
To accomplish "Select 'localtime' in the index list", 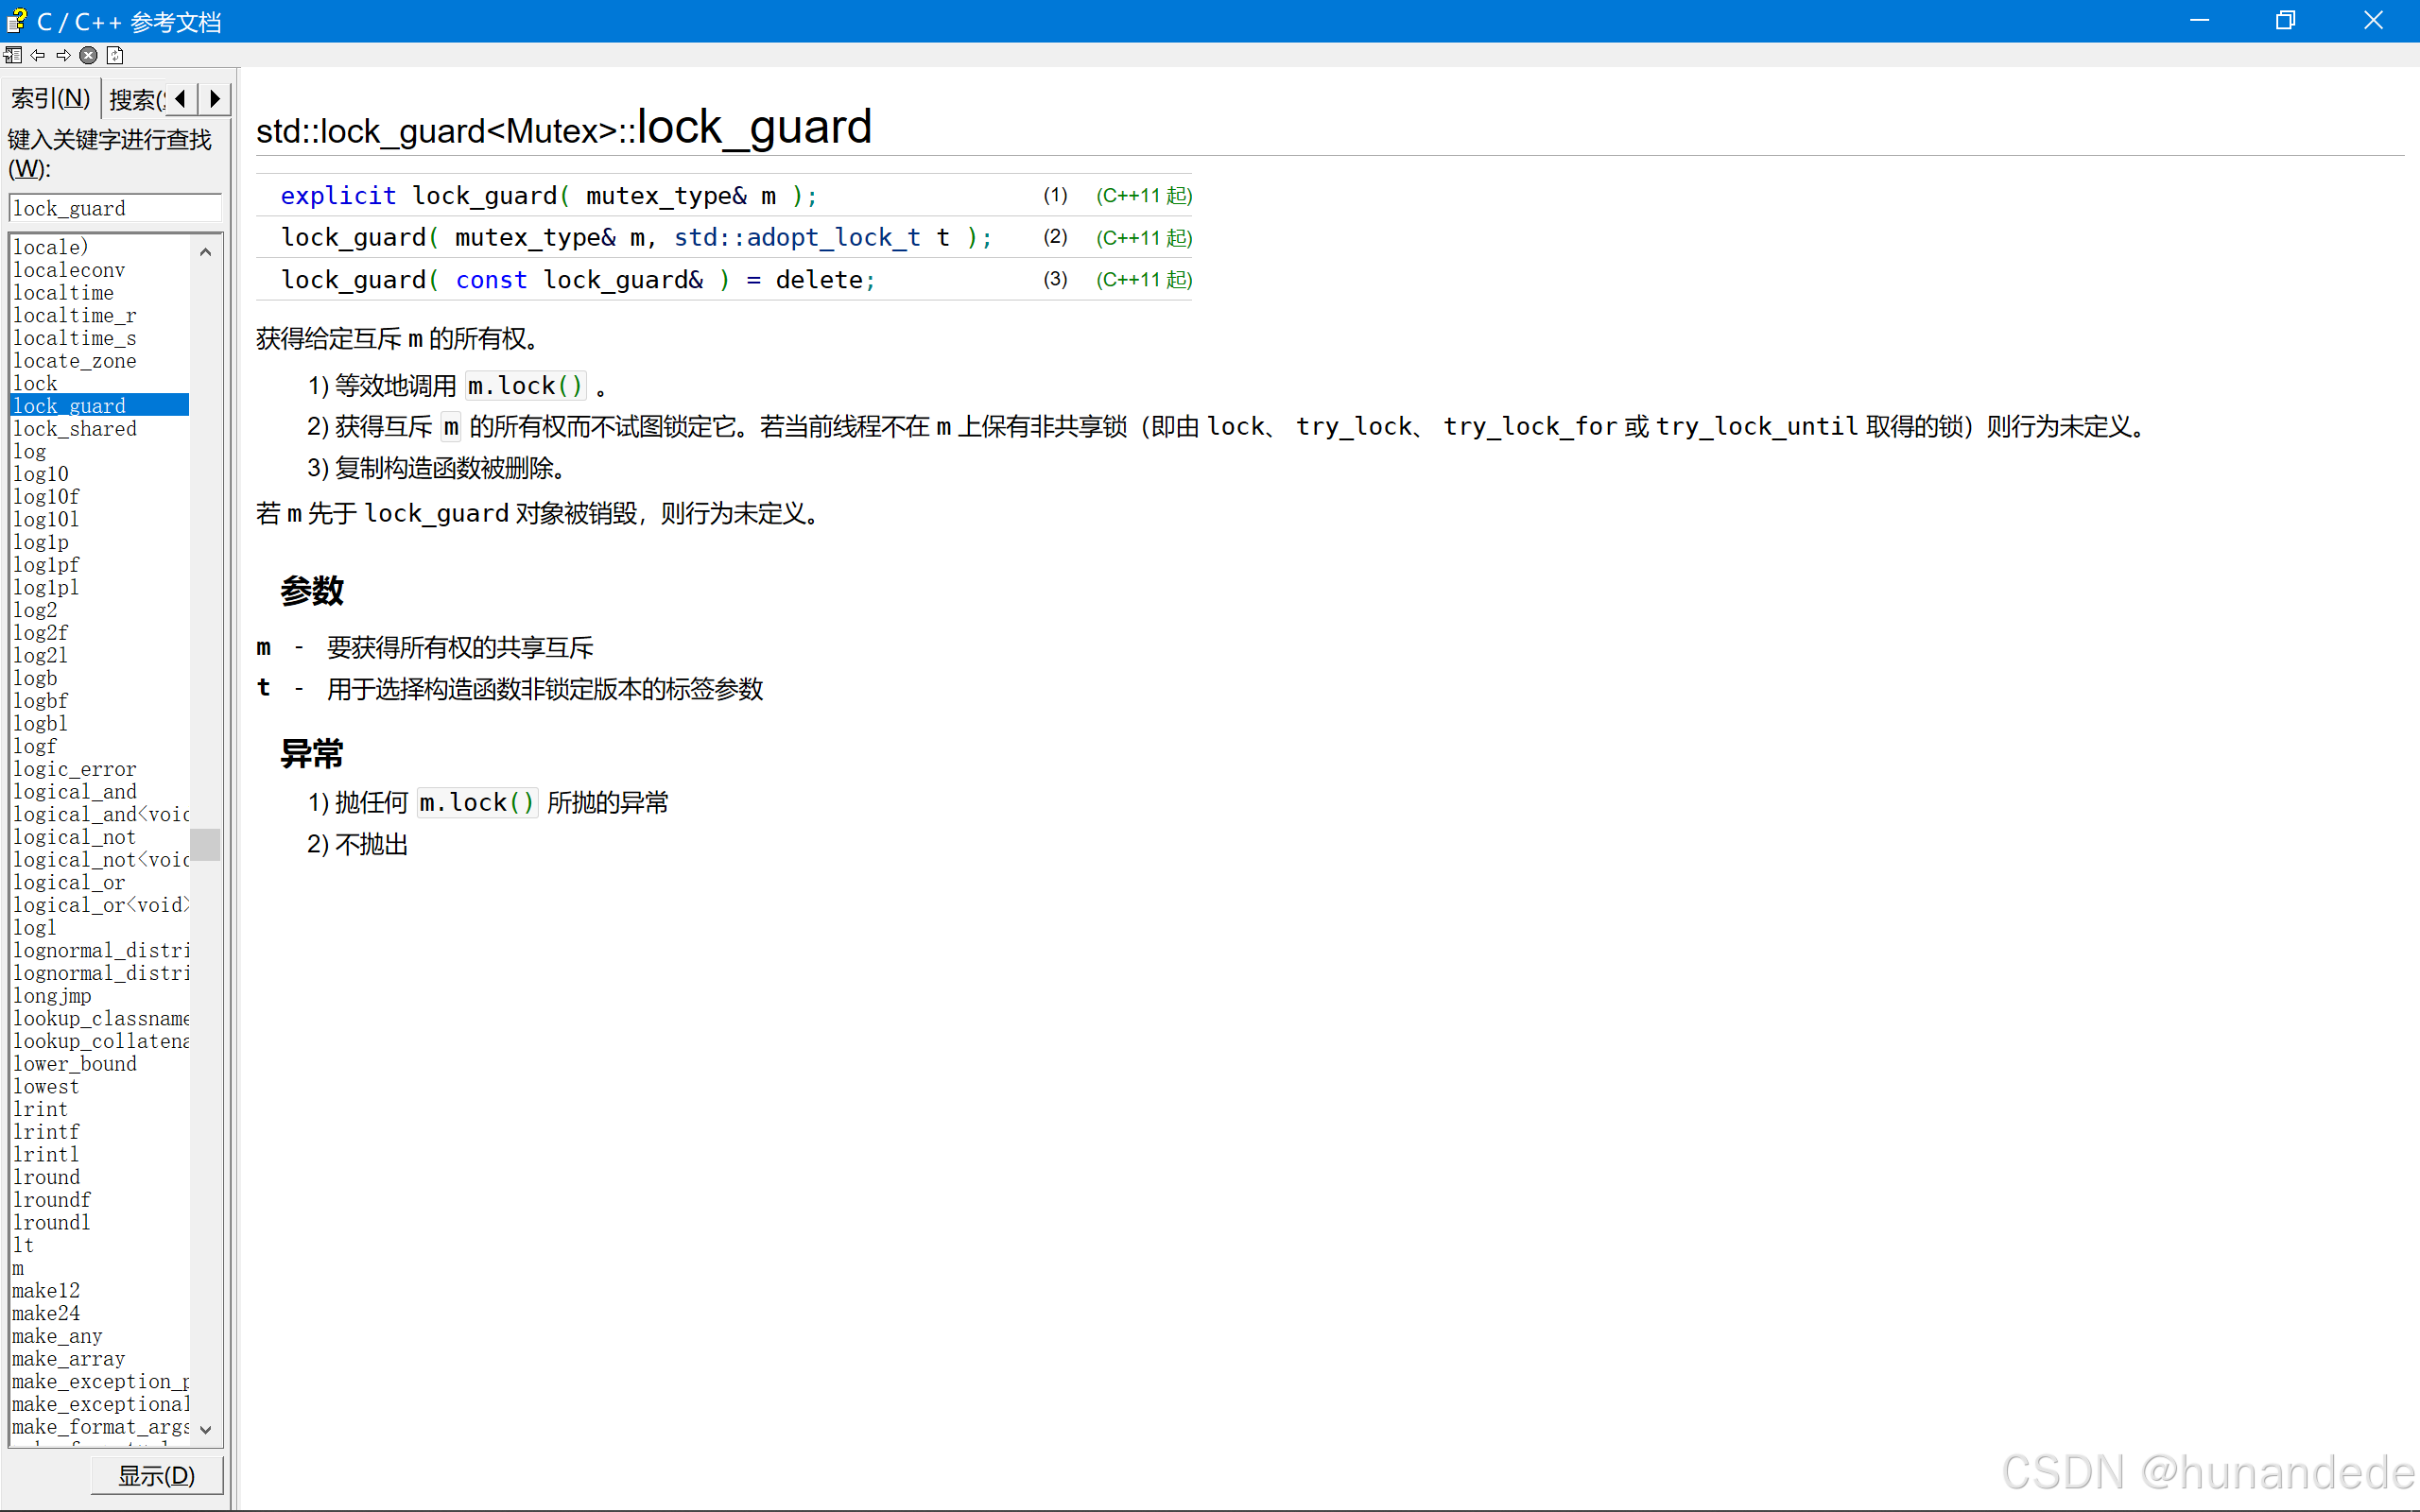I will click(63, 293).
